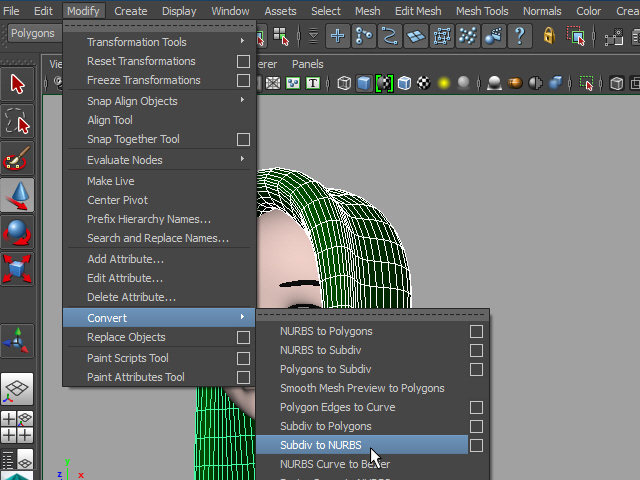Image resolution: width=640 pixels, height=480 pixels.
Task: Activate the Lasso select tool
Action: [x=18, y=121]
